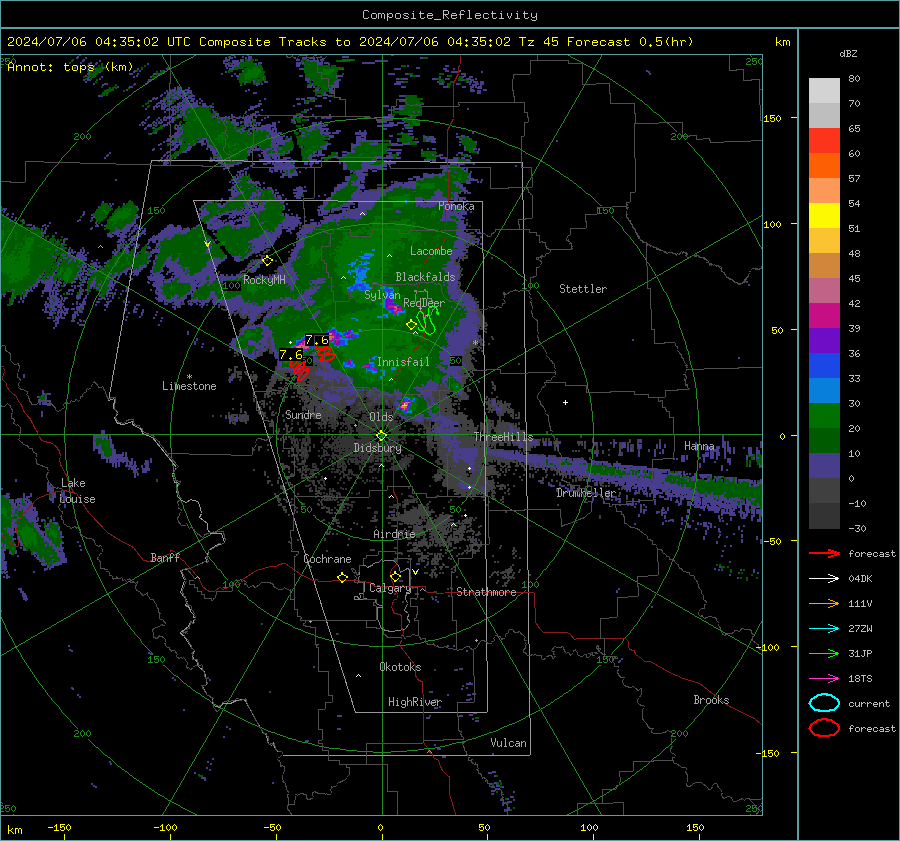
Task: Click the white 04DK arrow in the legend
Action: click(x=824, y=578)
